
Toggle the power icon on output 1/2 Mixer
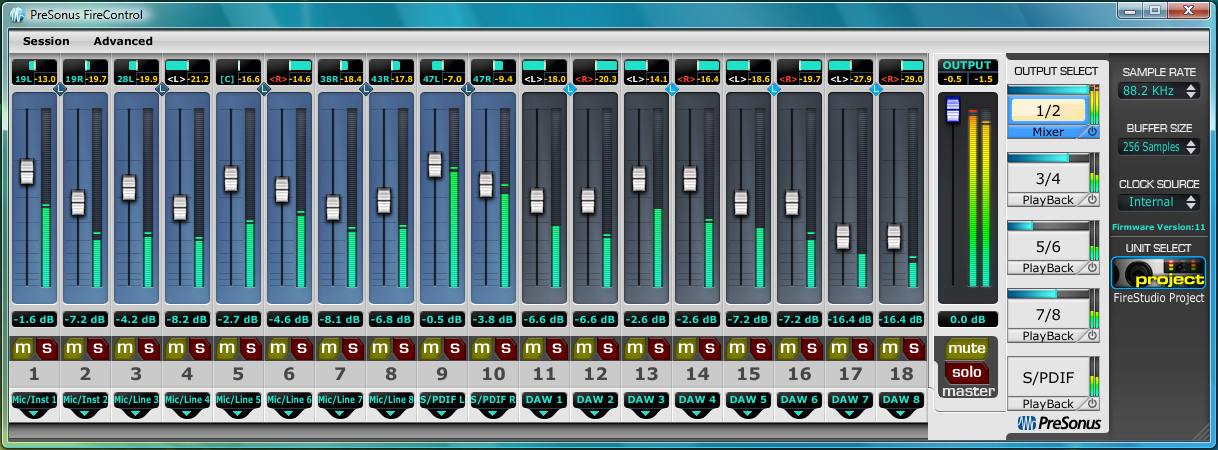pos(1092,132)
